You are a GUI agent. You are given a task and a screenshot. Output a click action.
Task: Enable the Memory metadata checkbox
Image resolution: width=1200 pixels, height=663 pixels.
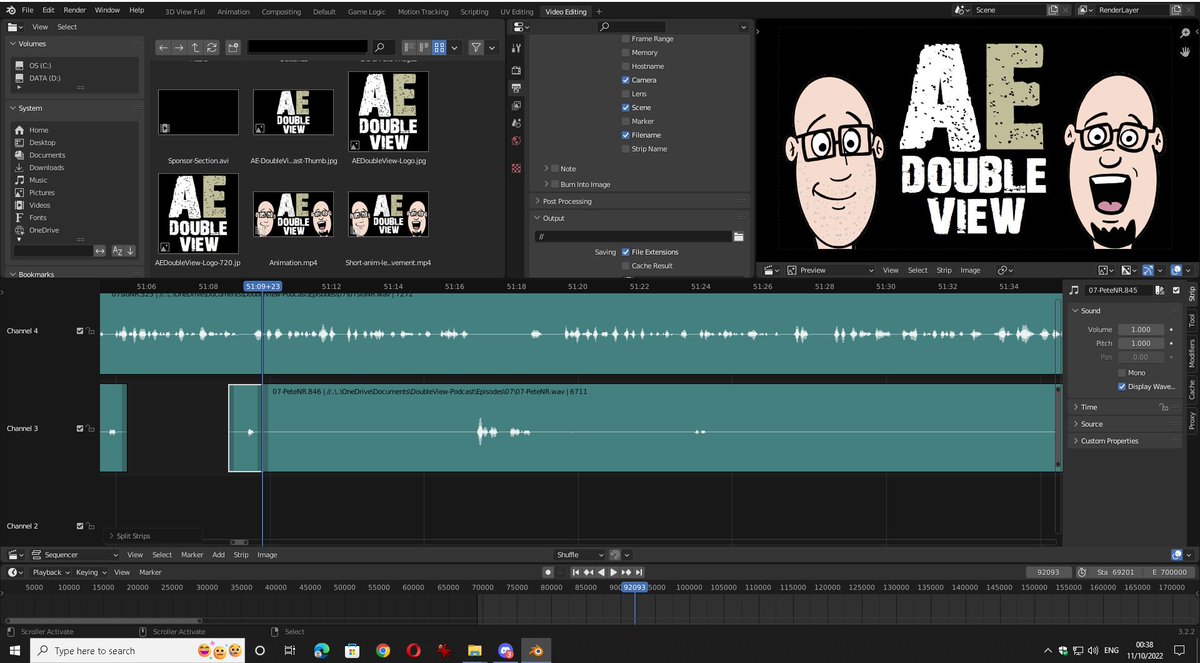tap(626, 52)
